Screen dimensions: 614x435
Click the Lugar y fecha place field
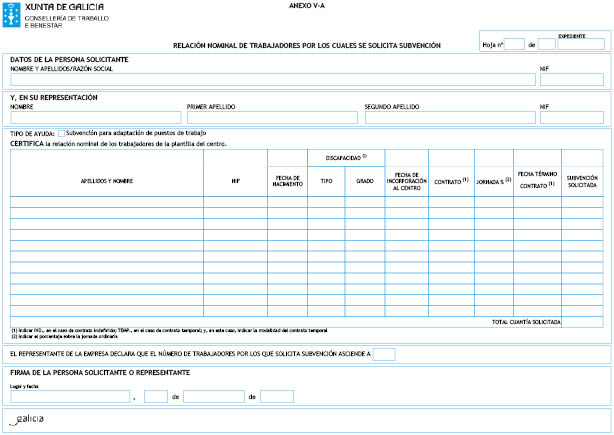(x=70, y=397)
